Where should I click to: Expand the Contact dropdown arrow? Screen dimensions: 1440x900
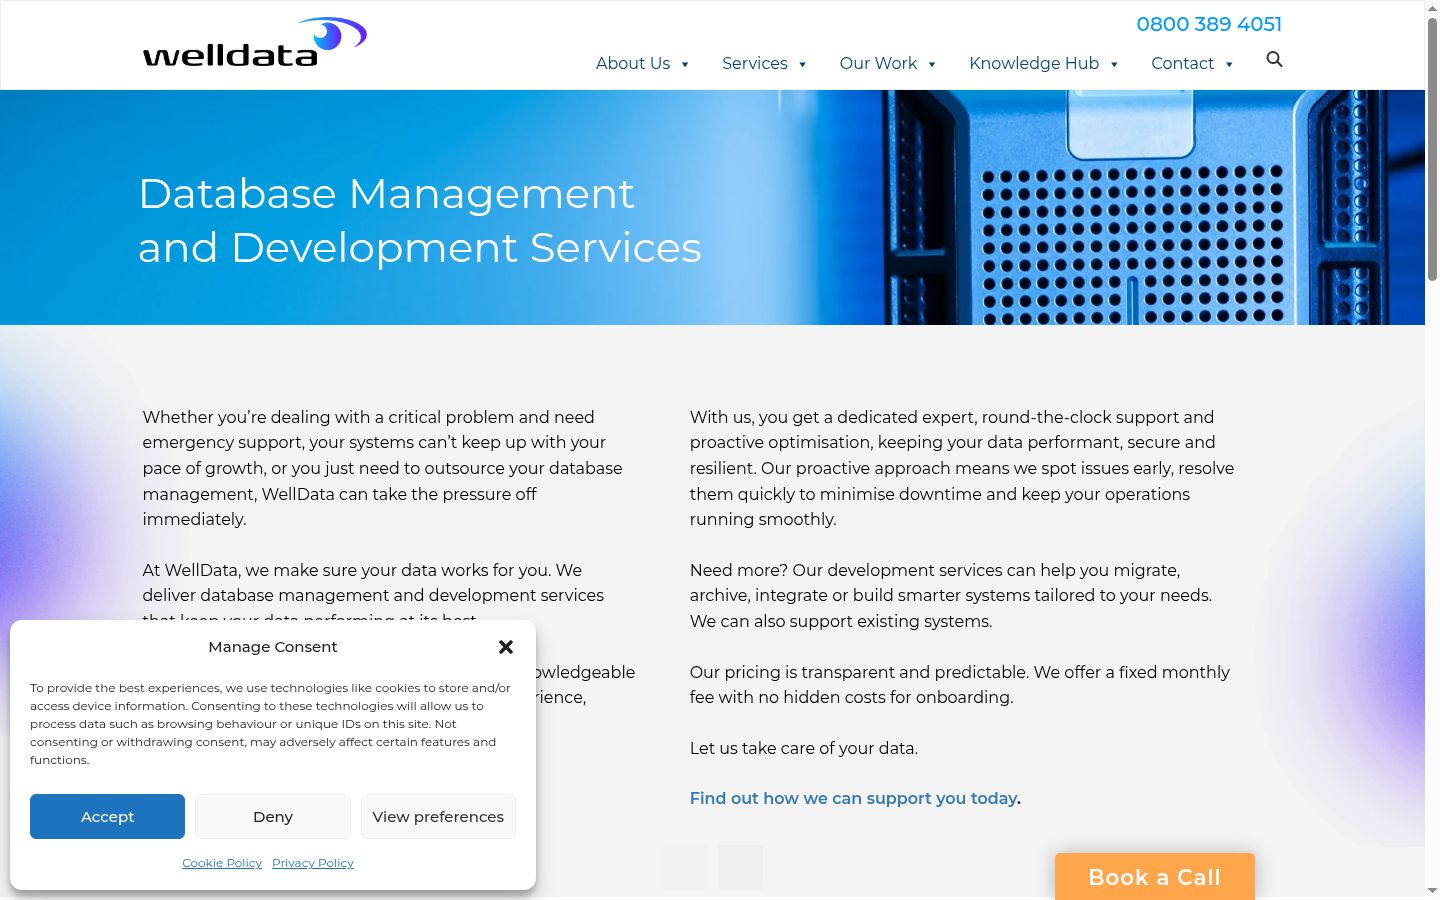[x=1229, y=64]
